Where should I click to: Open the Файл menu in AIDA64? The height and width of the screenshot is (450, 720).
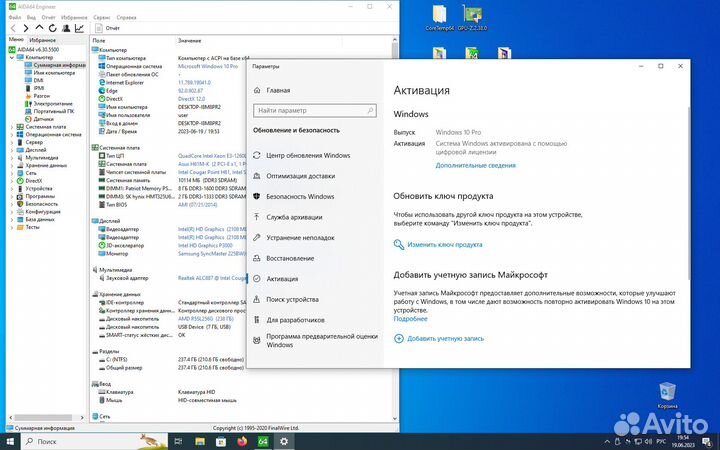click(15, 17)
